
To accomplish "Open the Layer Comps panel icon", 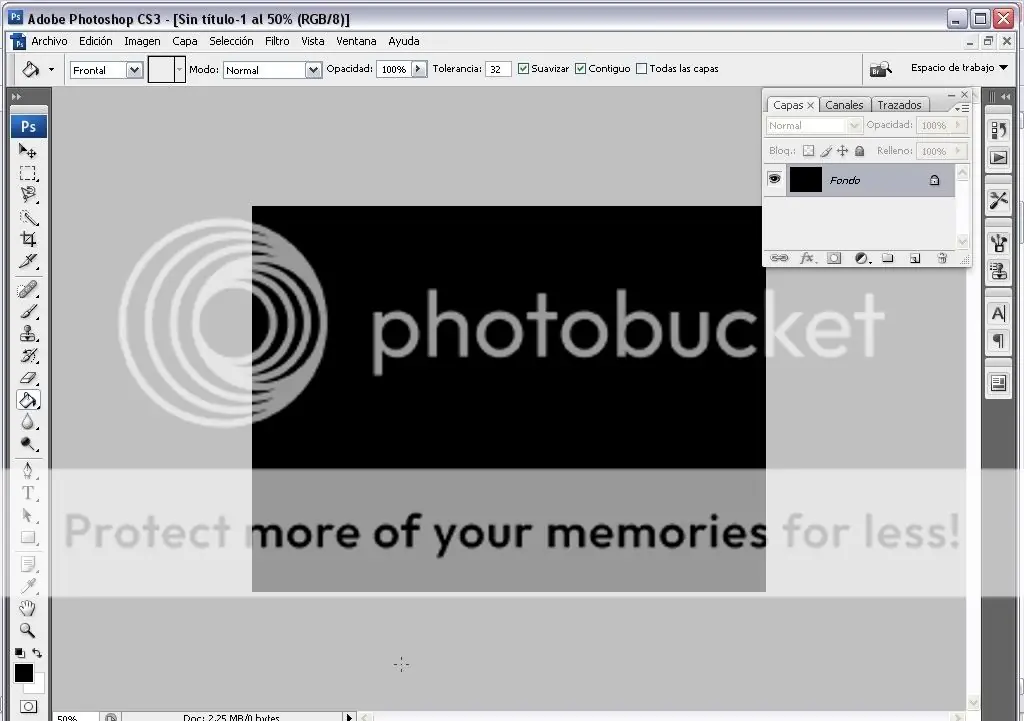I will [999, 383].
